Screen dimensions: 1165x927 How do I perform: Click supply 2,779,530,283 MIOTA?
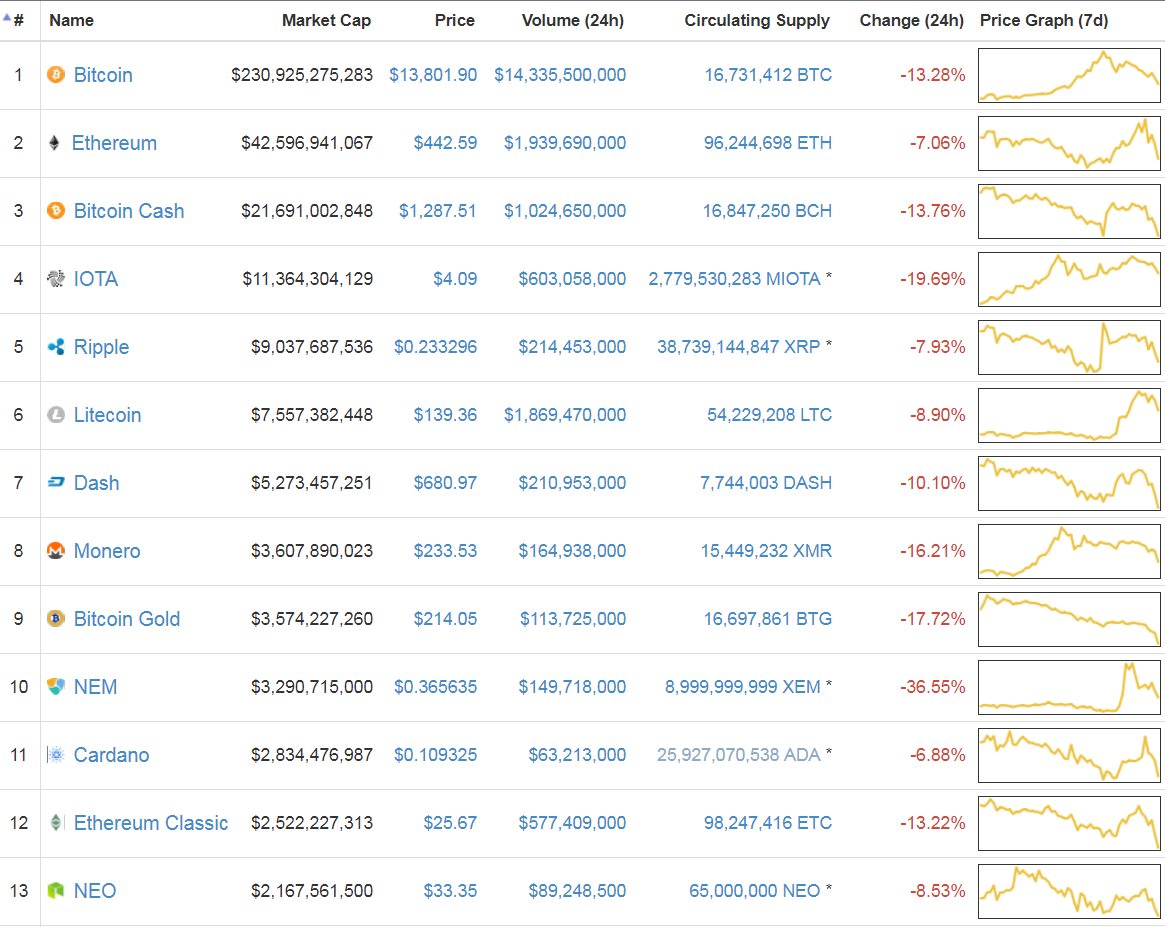734,279
